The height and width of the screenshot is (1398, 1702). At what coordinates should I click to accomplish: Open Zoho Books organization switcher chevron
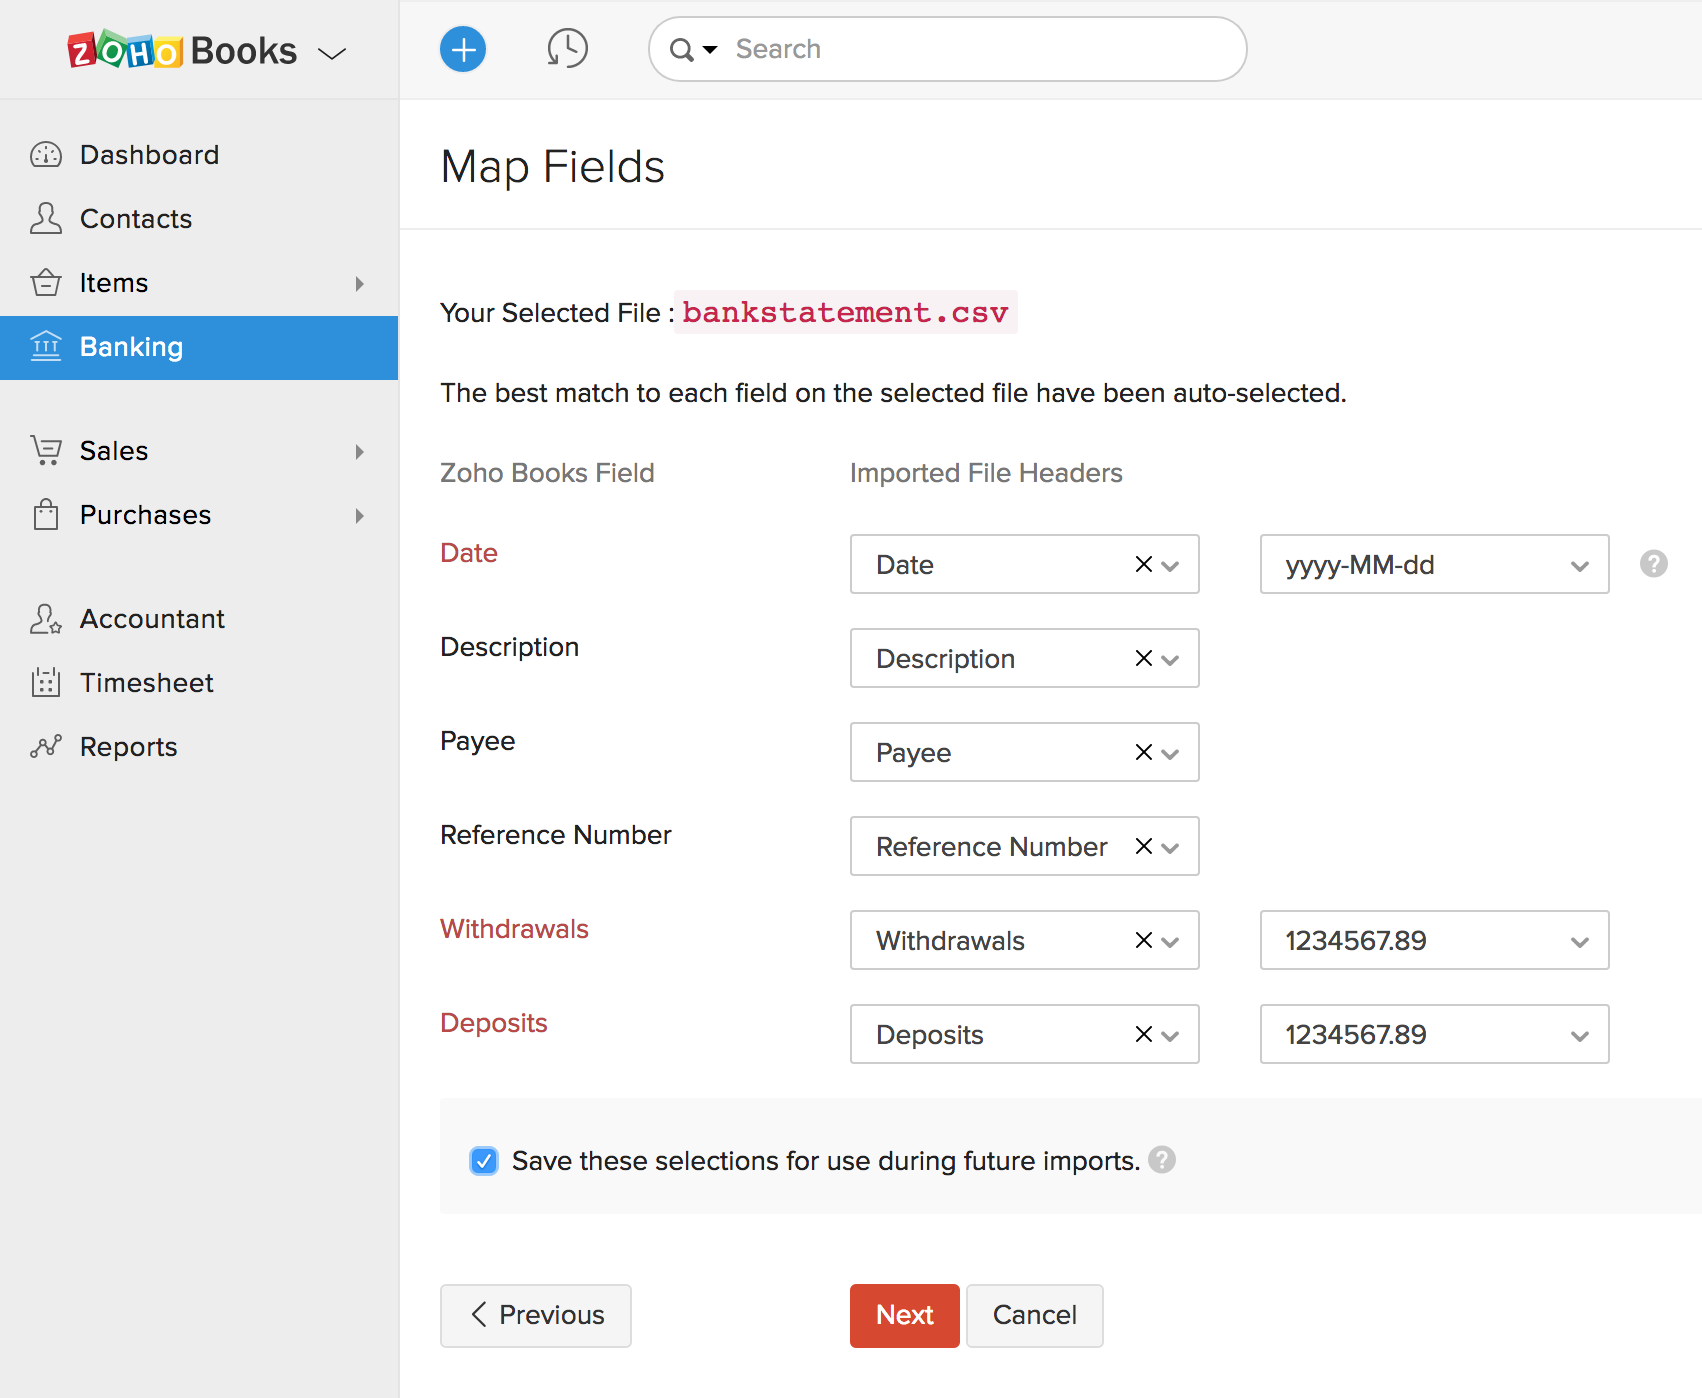[x=332, y=53]
